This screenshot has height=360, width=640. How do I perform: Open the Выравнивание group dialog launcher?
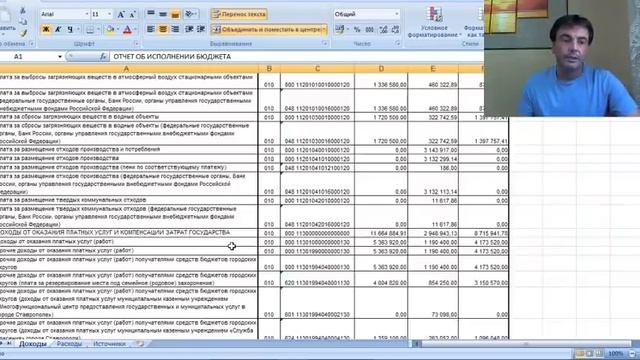(324, 44)
